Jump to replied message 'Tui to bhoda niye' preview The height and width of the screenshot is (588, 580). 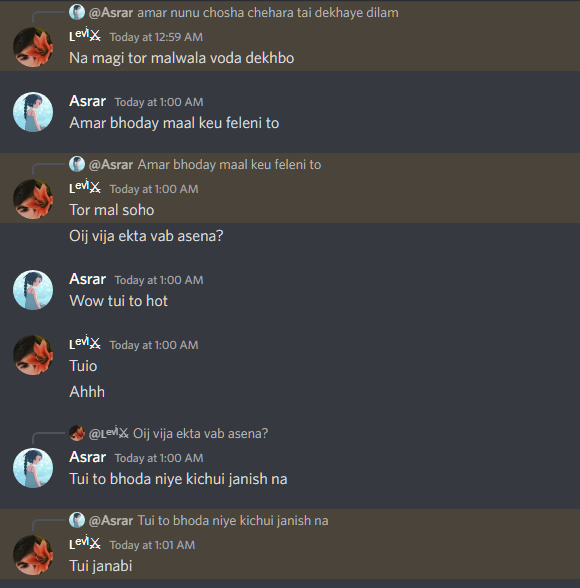[233, 520]
